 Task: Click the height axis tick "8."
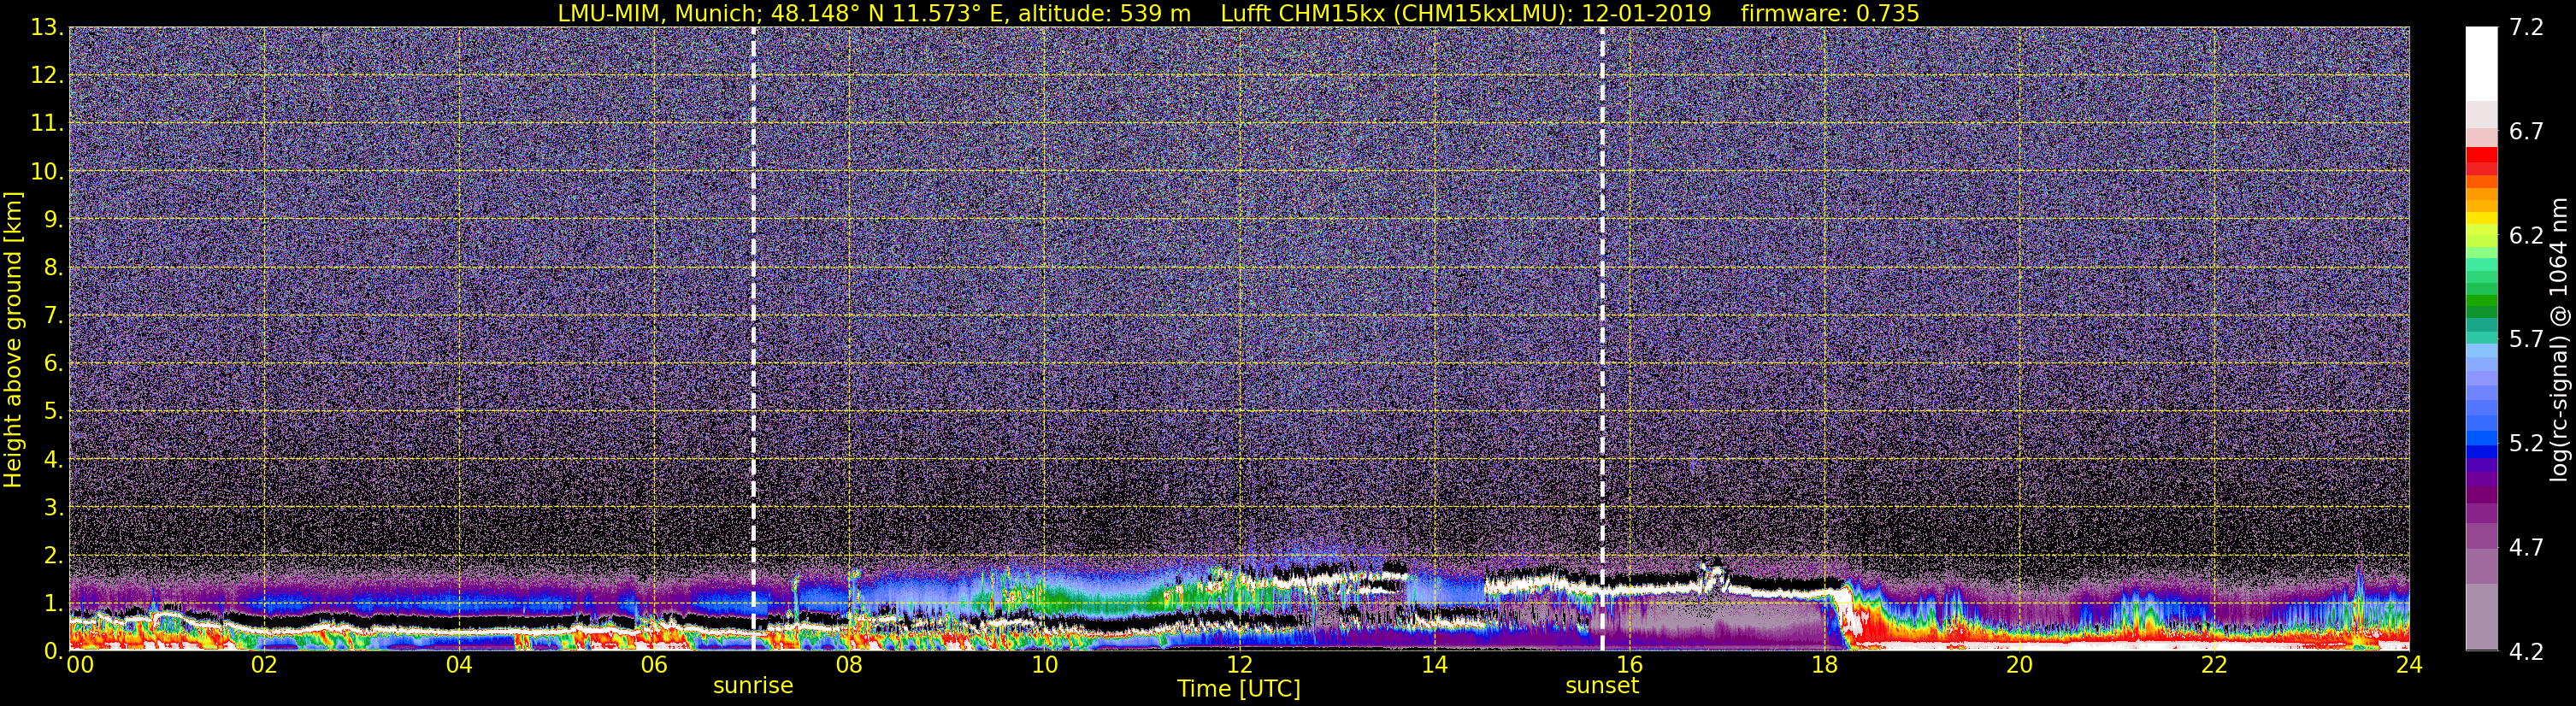tap(53, 267)
